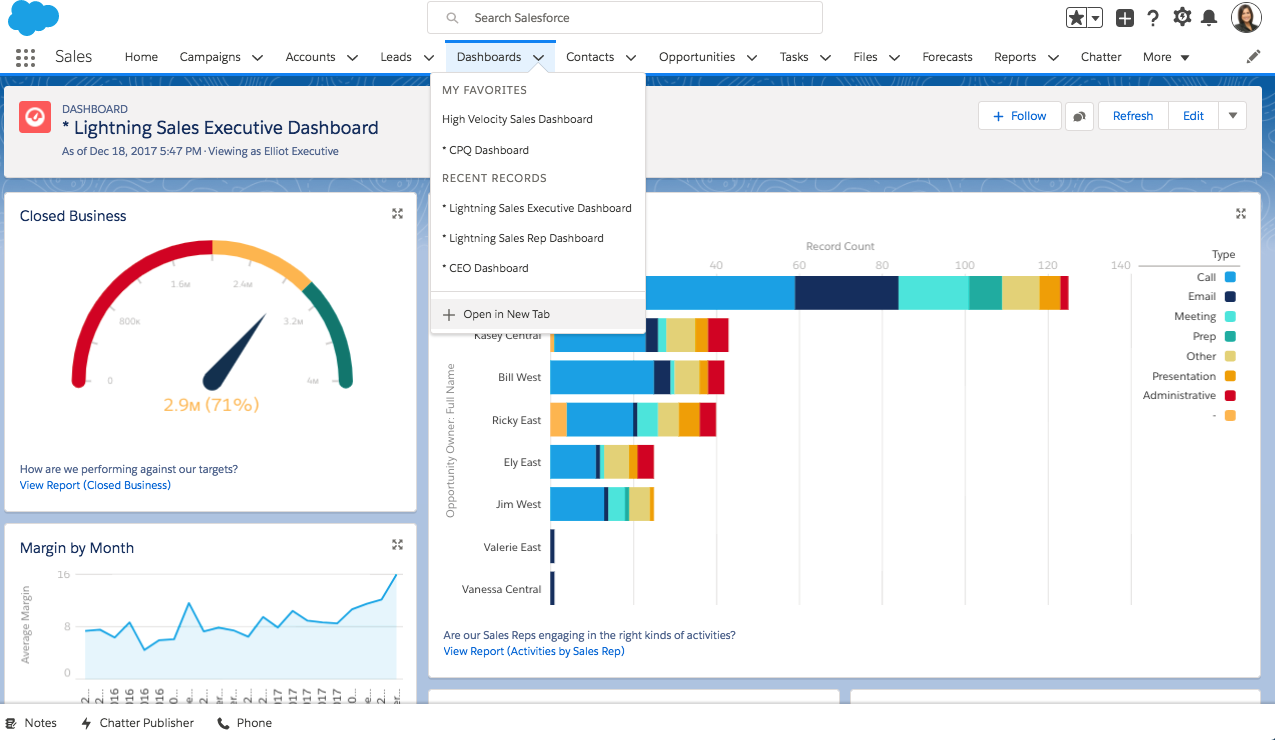
Task: Switch to the Campaigns tab
Action: (210, 57)
